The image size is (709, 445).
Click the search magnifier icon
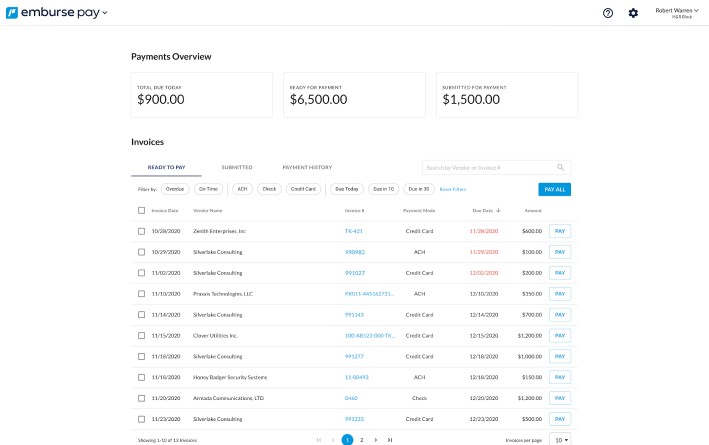pos(560,167)
